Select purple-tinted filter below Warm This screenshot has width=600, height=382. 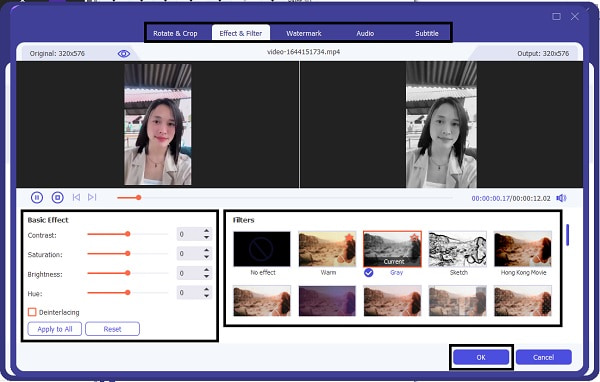click(x=327, y=301)
